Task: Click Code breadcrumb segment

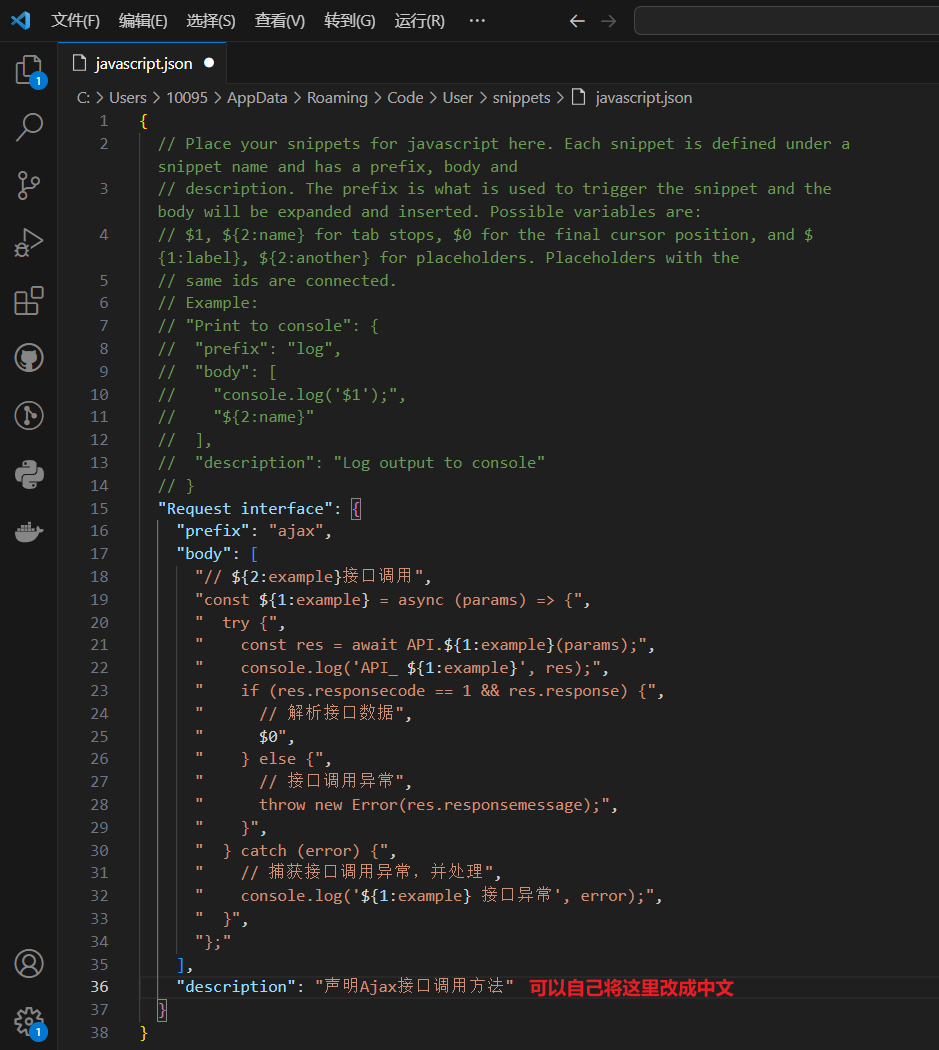Action: 405,98
